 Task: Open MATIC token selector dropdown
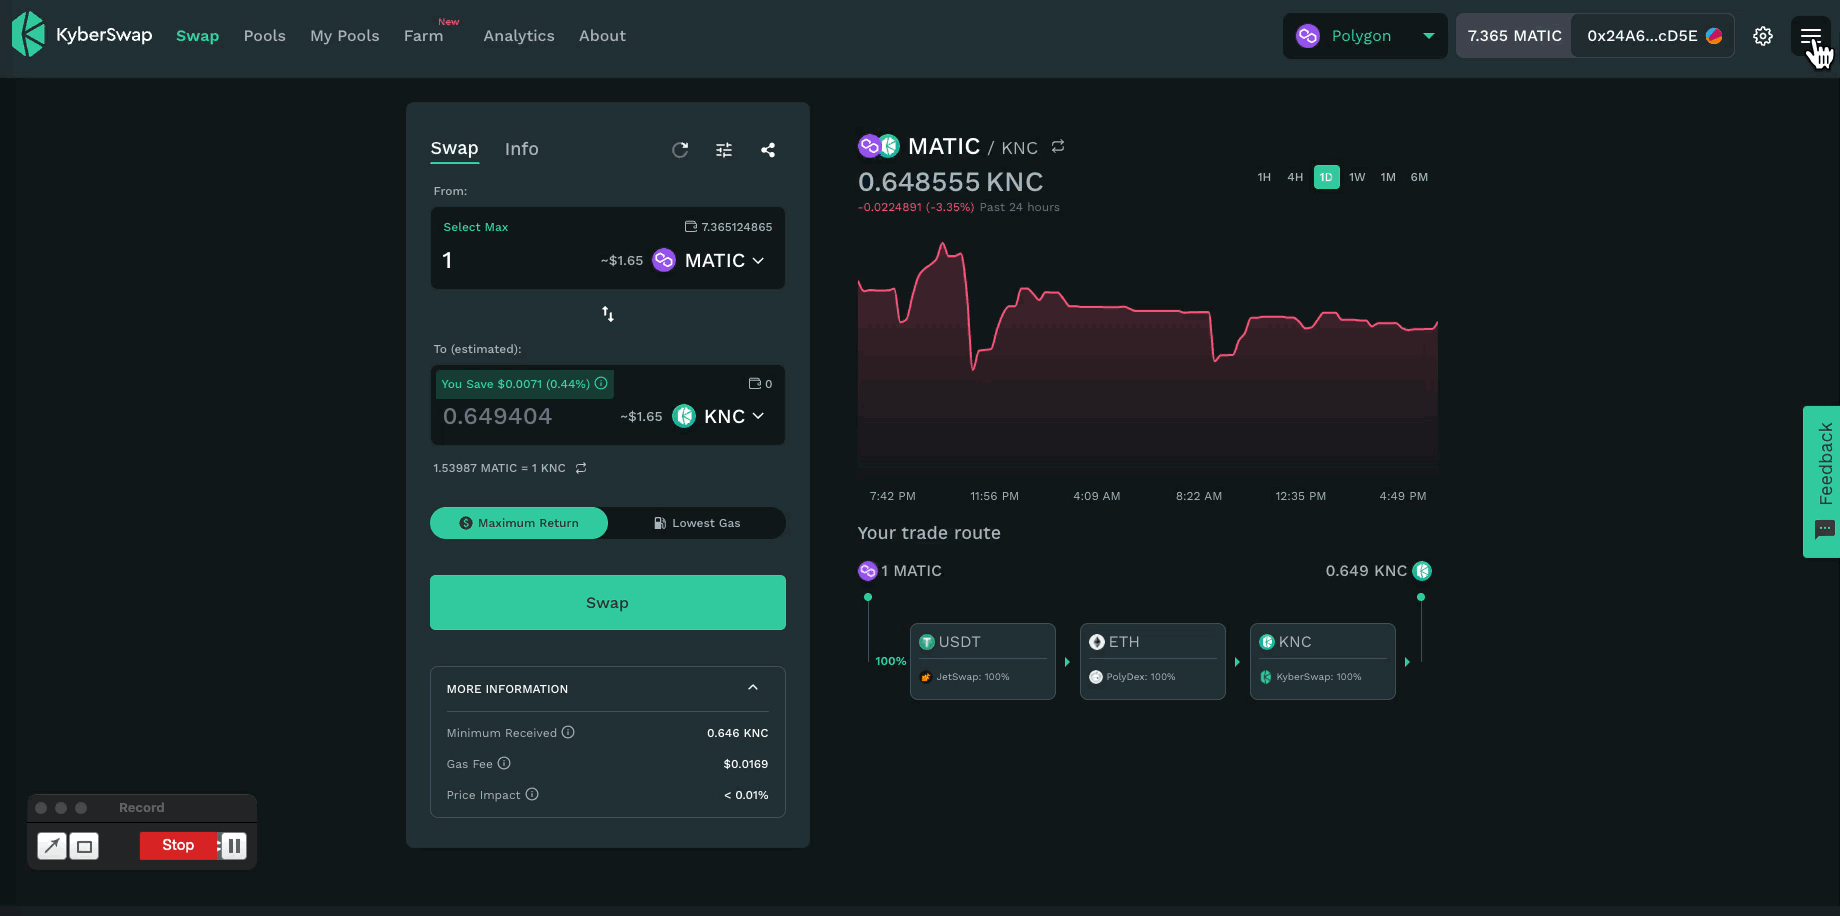[709, 260]
